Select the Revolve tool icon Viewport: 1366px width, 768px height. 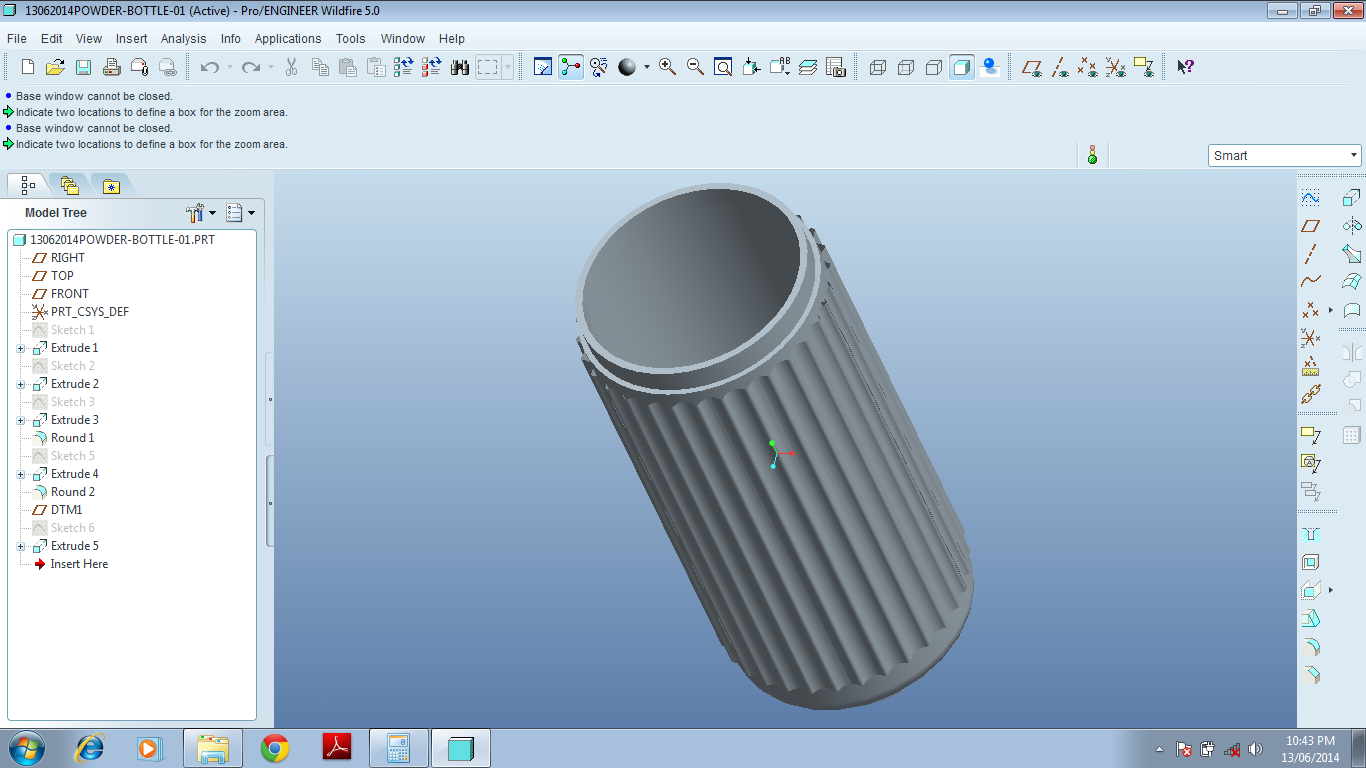1351,225
